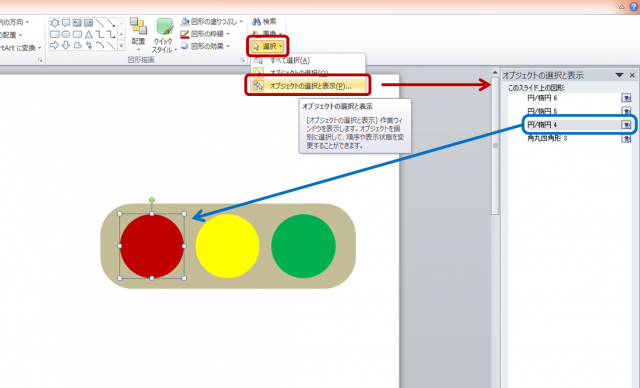Select the explosion star shape in gallery
This screenshot has height=388, width=640.
[55, 23]
